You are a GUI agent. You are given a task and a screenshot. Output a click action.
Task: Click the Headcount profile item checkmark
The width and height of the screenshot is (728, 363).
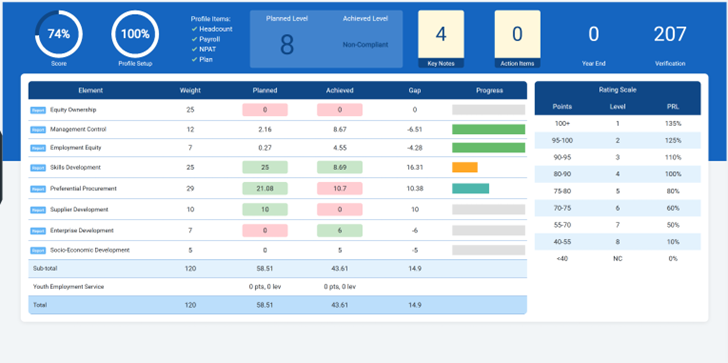tap(195, 29)
